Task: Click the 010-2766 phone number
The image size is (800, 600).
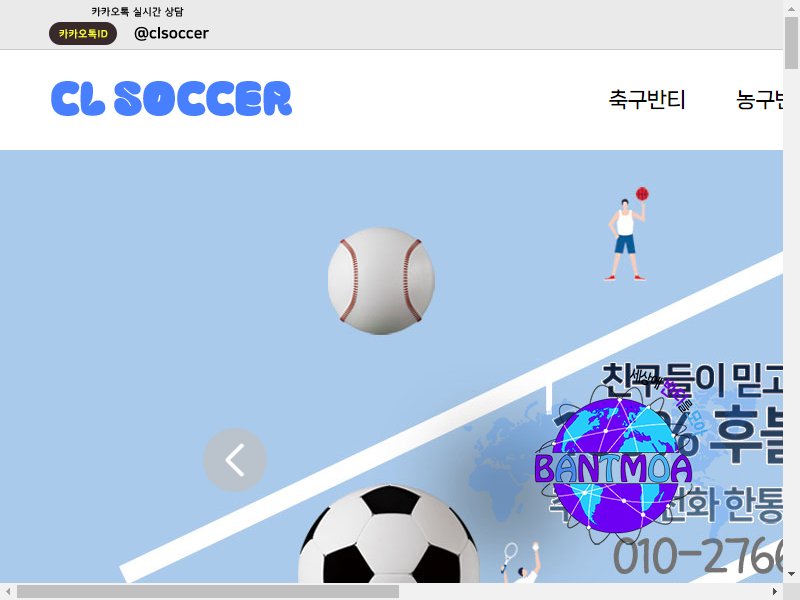Action: tap(697, 556)
